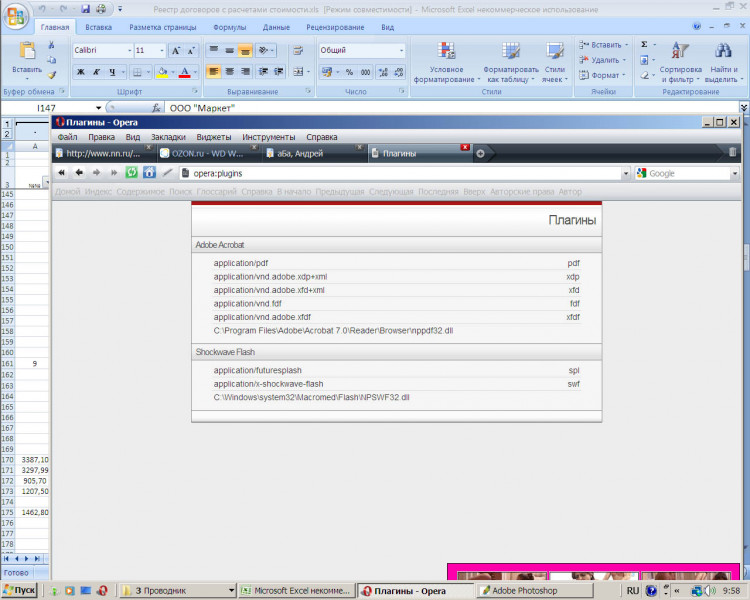Open Условное форматирование menu
Viewport: 750px width, 600px height.
(x=446, y=62)
